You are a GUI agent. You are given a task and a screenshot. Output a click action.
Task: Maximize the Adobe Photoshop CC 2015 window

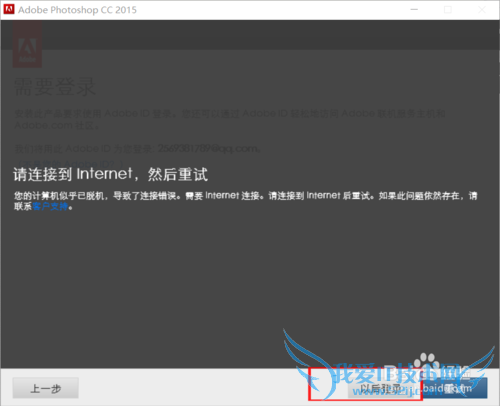(448, 10)
